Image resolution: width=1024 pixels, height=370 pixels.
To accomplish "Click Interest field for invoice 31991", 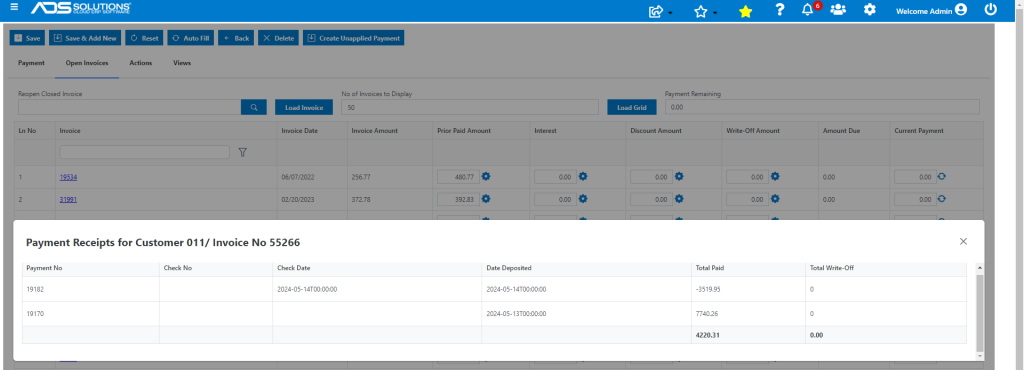I will pyautogui.click(x=555, y=200).
